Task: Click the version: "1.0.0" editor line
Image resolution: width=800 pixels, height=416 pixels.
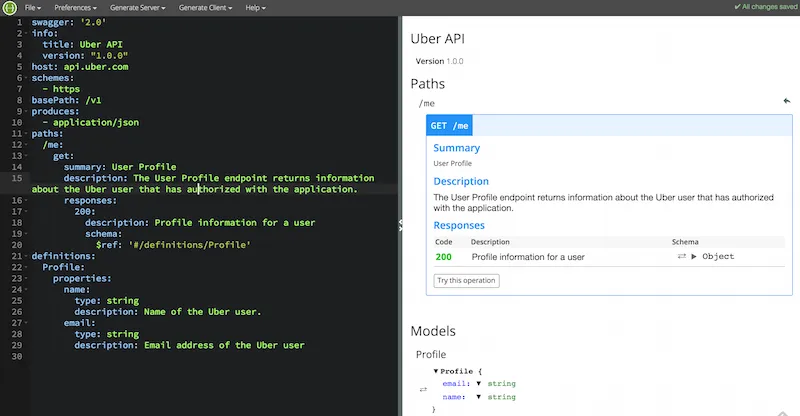Action: [x=85, y=55]
